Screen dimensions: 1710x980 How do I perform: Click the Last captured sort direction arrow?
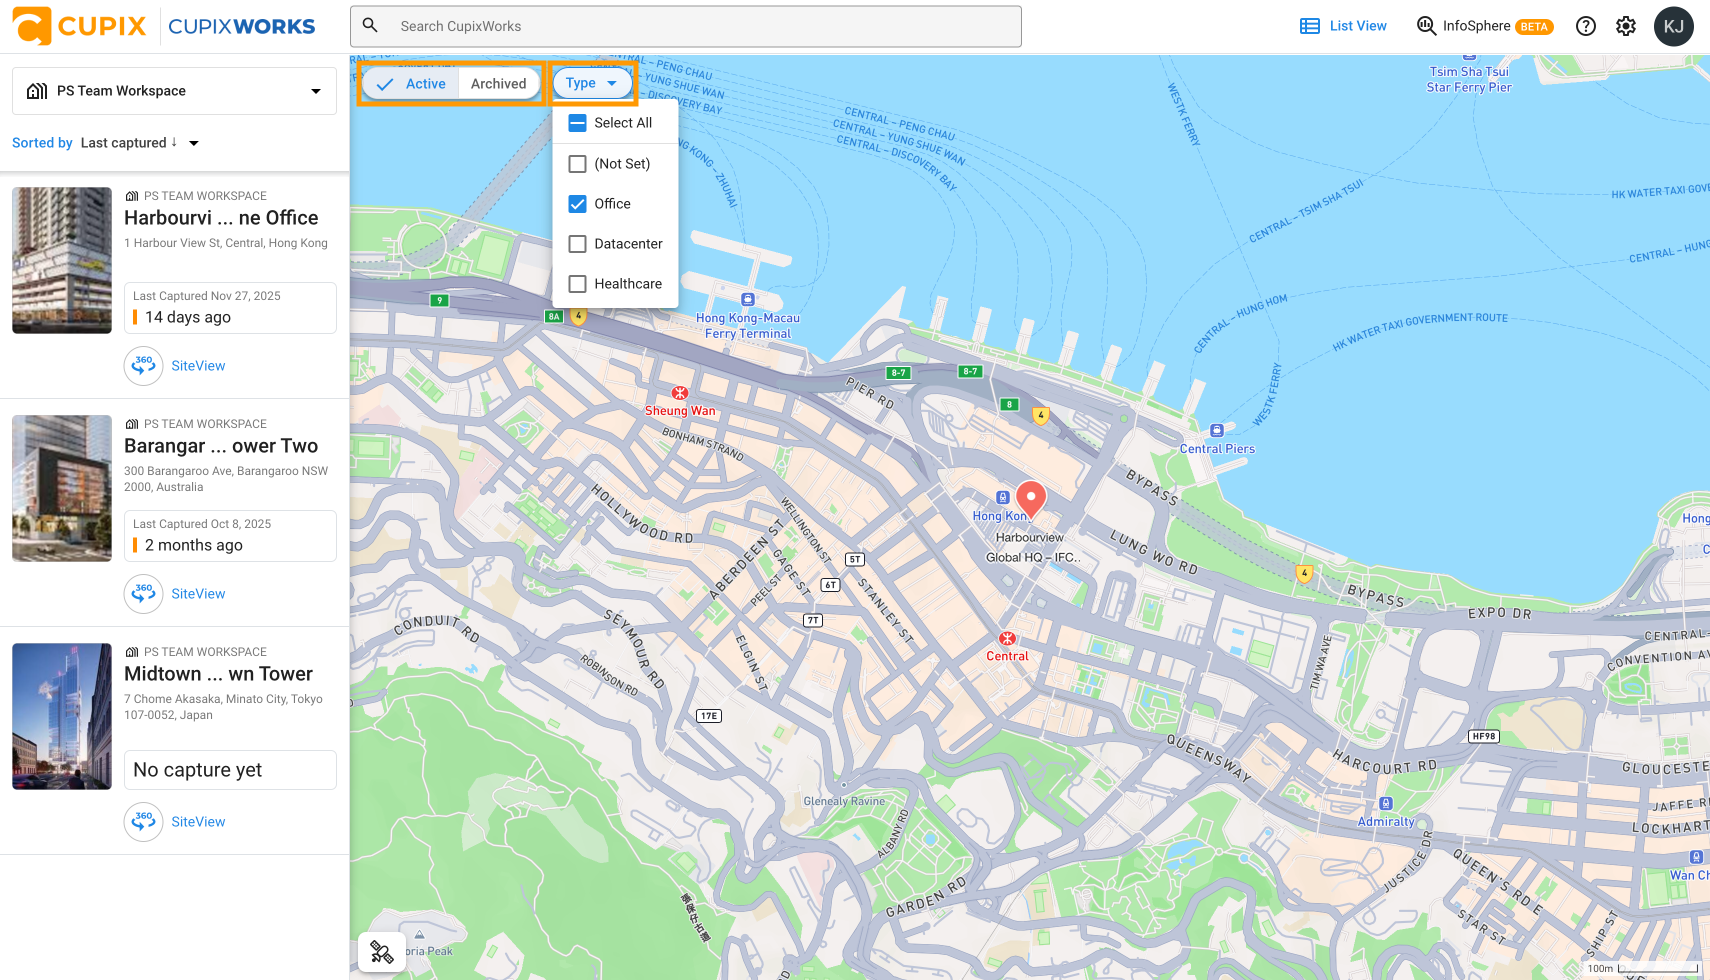(x=174, y=142)
